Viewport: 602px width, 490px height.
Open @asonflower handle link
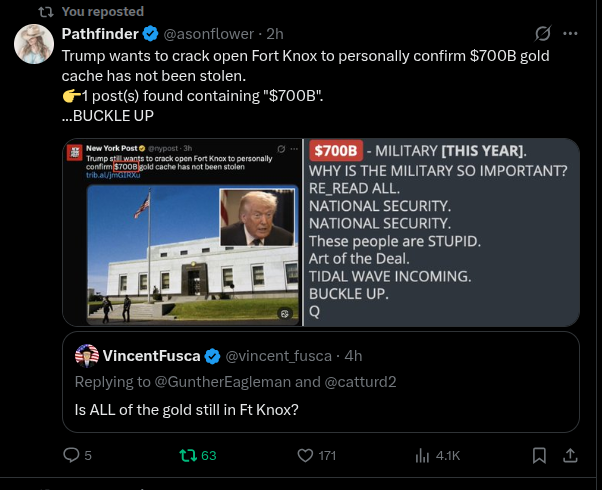coord(208,34)
